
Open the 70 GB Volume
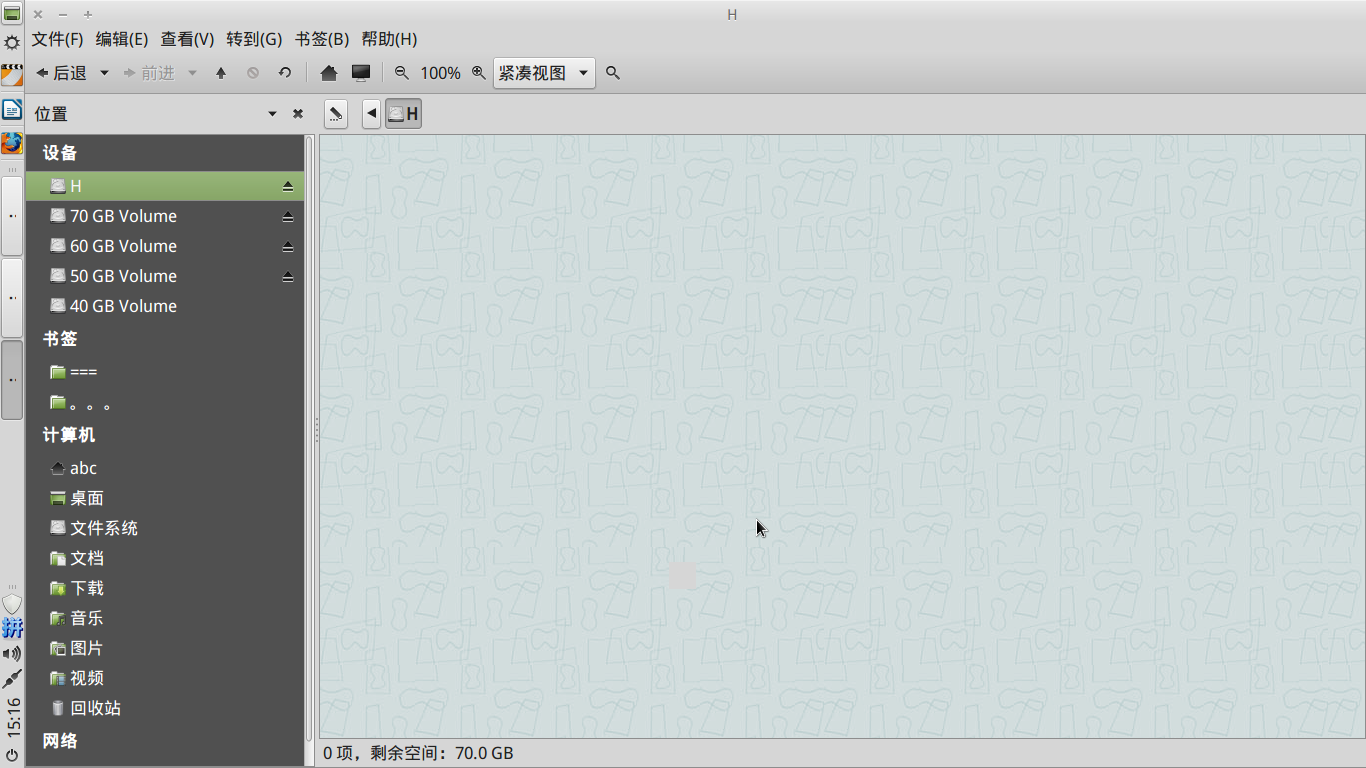tap(165, 216)
